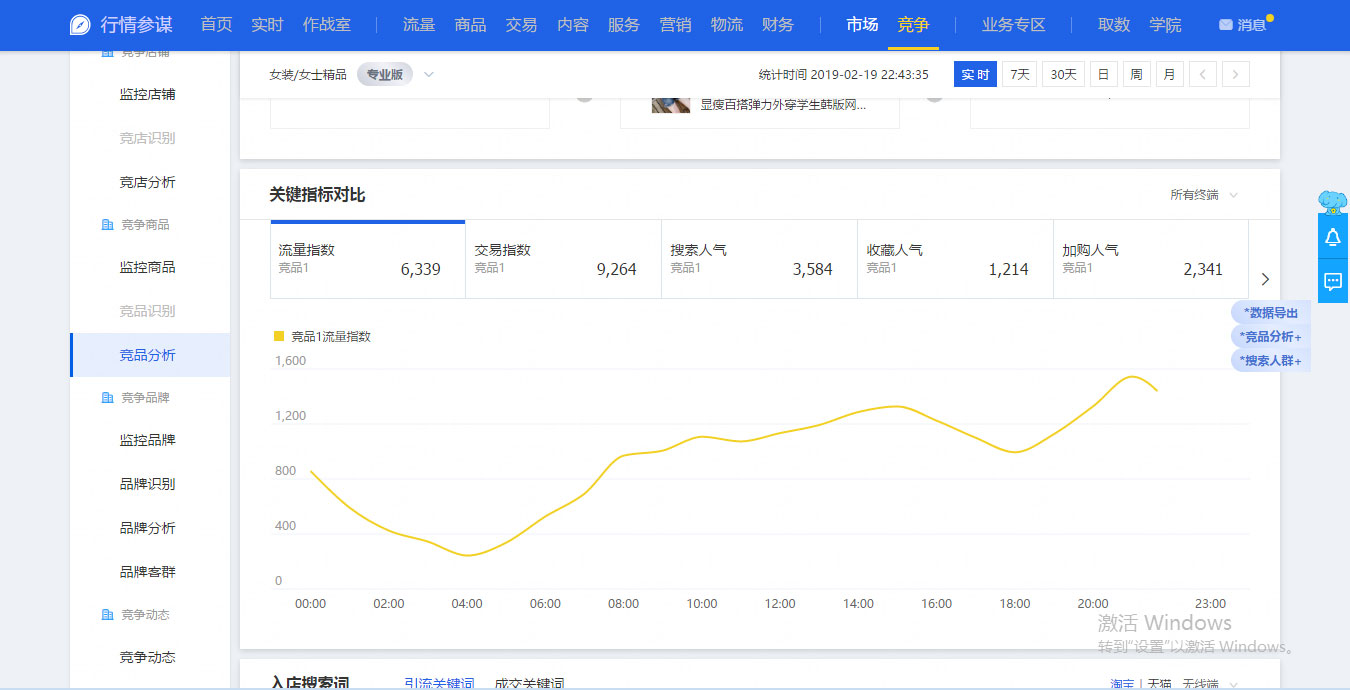This screenshot has width=1350, height=690.
Task: Go to next date arrow
Action: pyautogui.click(x=1236, y=74)
